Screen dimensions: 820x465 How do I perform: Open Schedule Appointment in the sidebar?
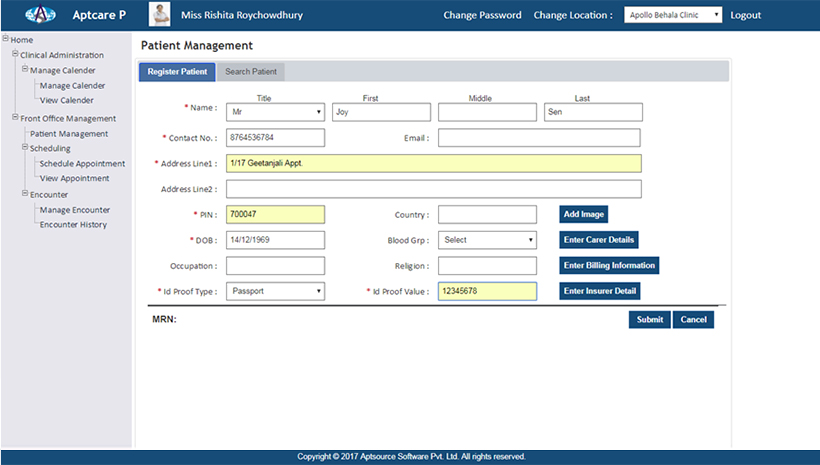(82, 163)
